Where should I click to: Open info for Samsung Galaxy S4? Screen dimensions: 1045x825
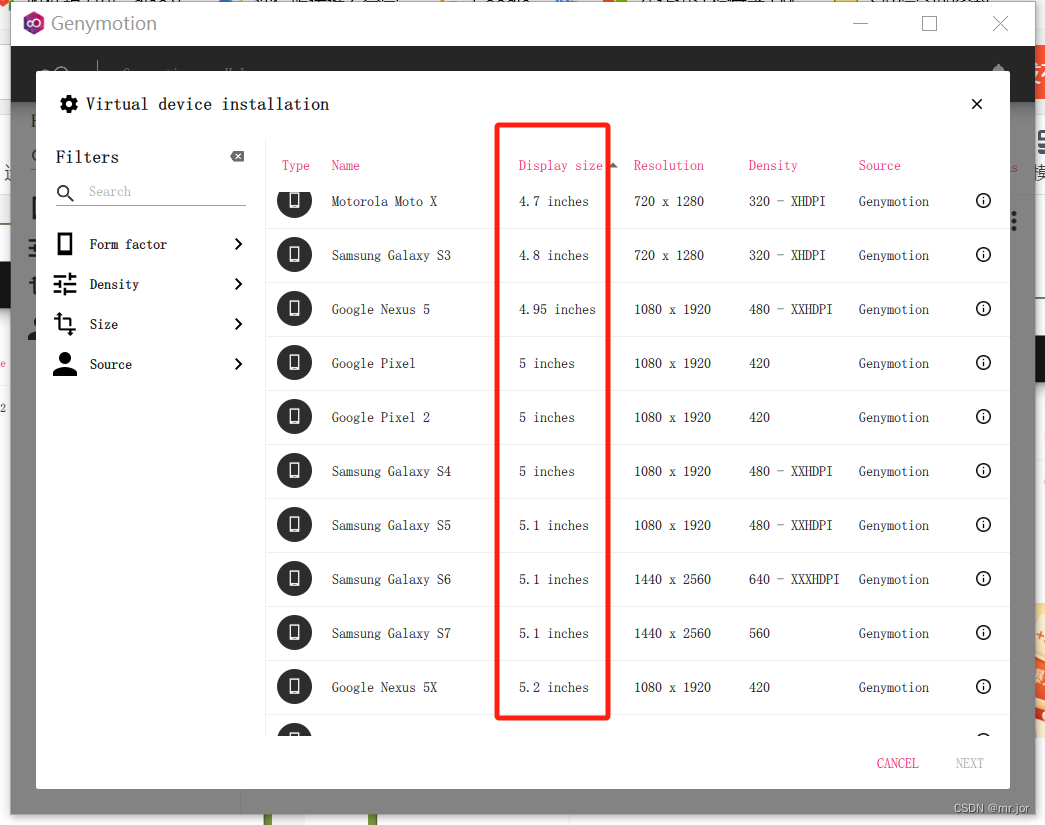983,470
